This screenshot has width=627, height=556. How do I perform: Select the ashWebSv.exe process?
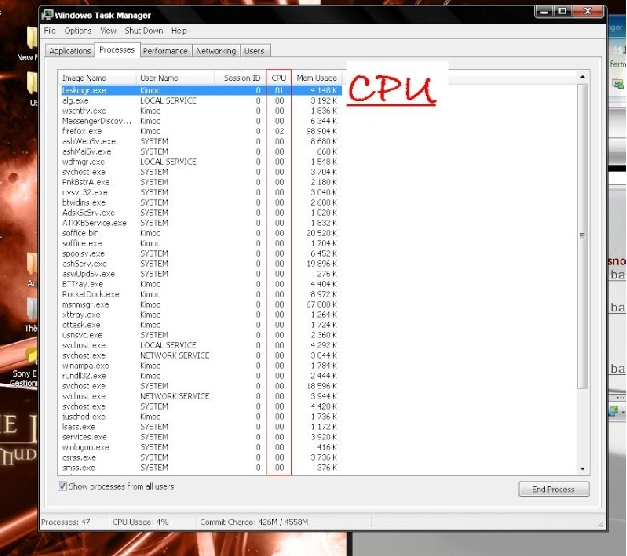tap(200, 141)
